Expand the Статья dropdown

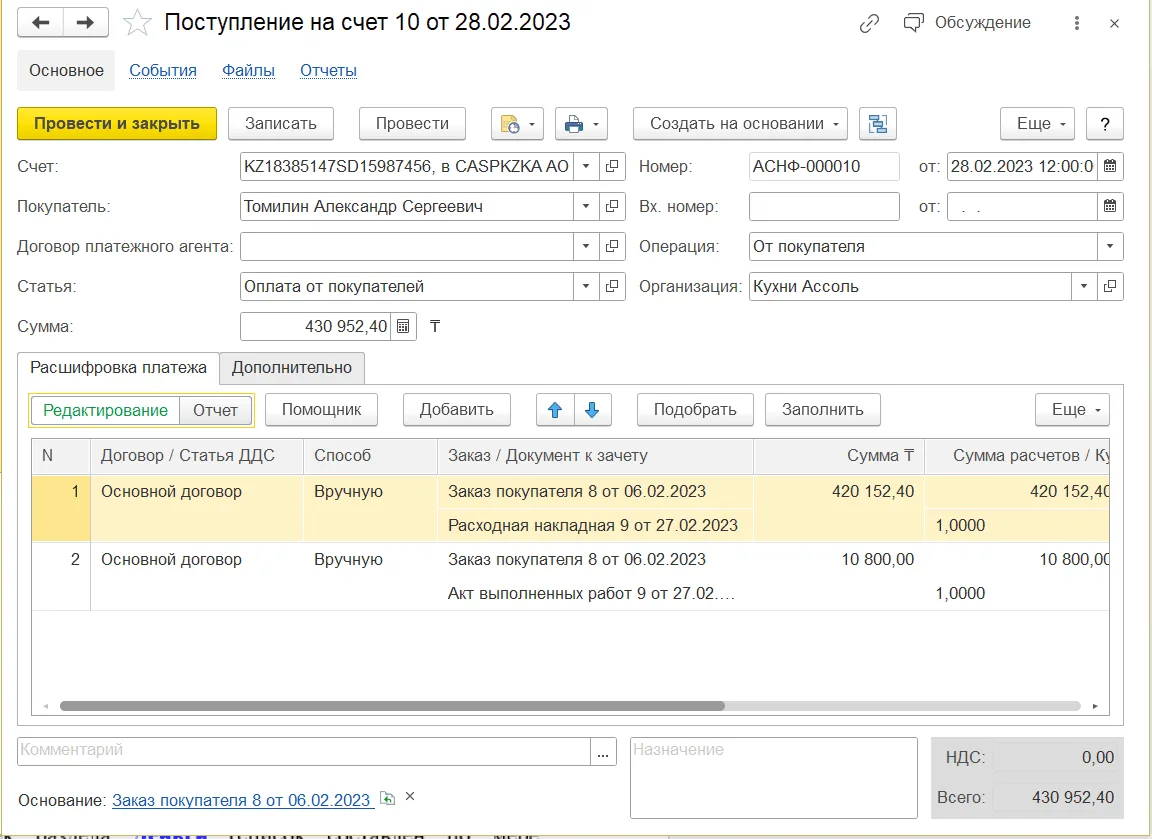point(586,287)
